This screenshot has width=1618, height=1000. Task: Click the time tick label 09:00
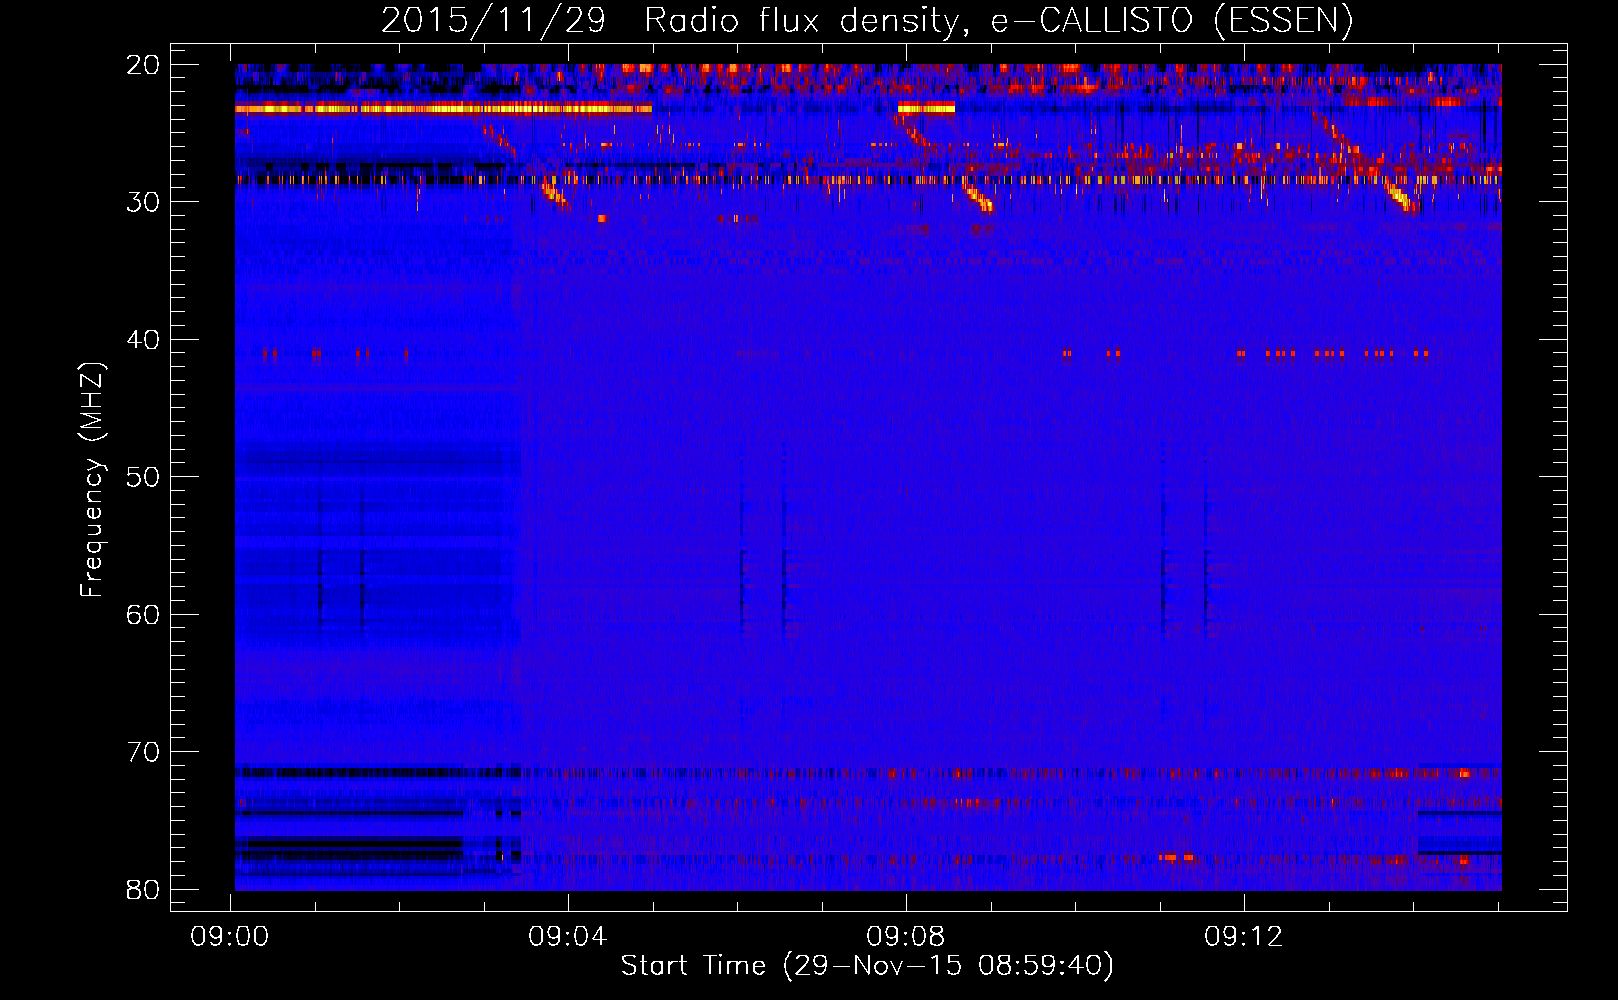tap(230, 937)
